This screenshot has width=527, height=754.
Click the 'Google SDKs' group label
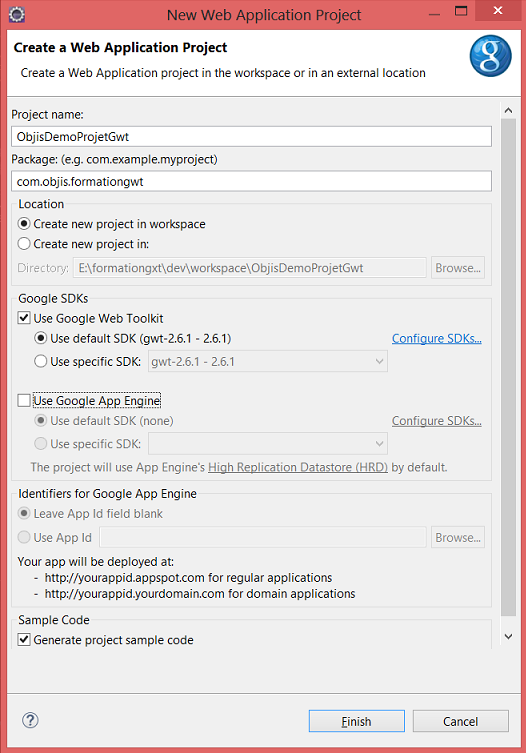[53, 299]
